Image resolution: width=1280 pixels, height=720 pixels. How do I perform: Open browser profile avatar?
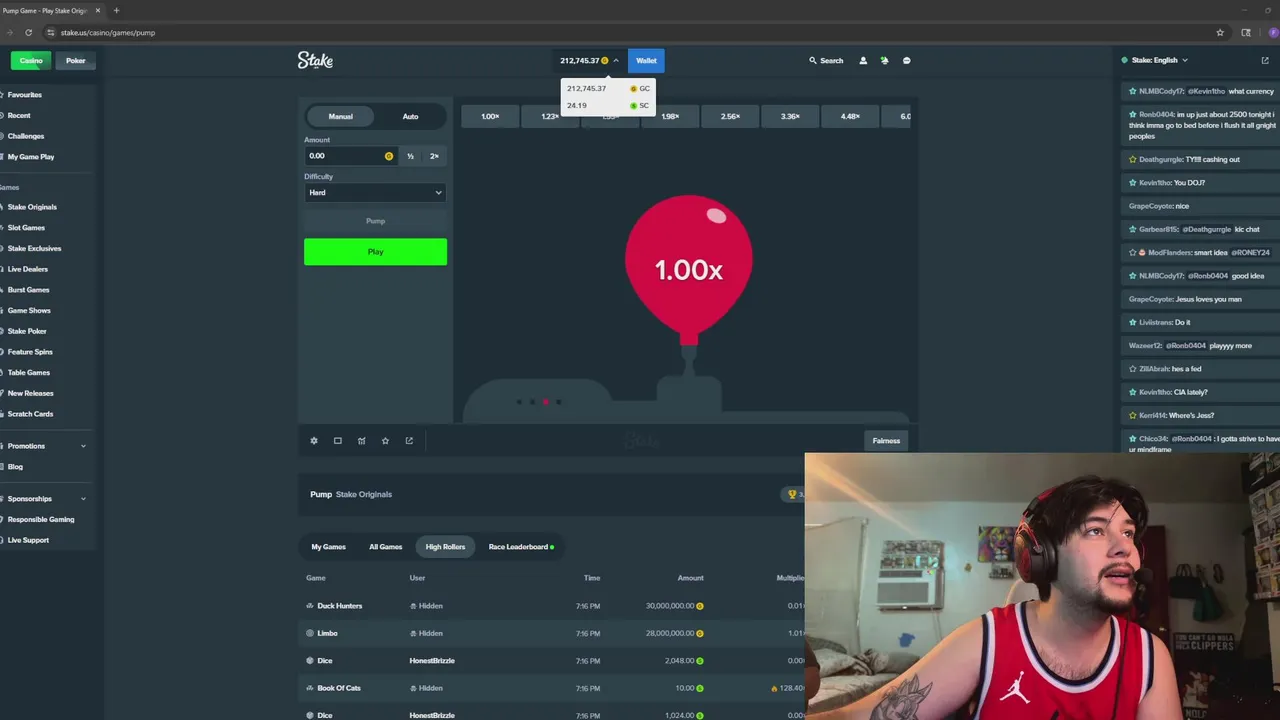pos(1273,32)
